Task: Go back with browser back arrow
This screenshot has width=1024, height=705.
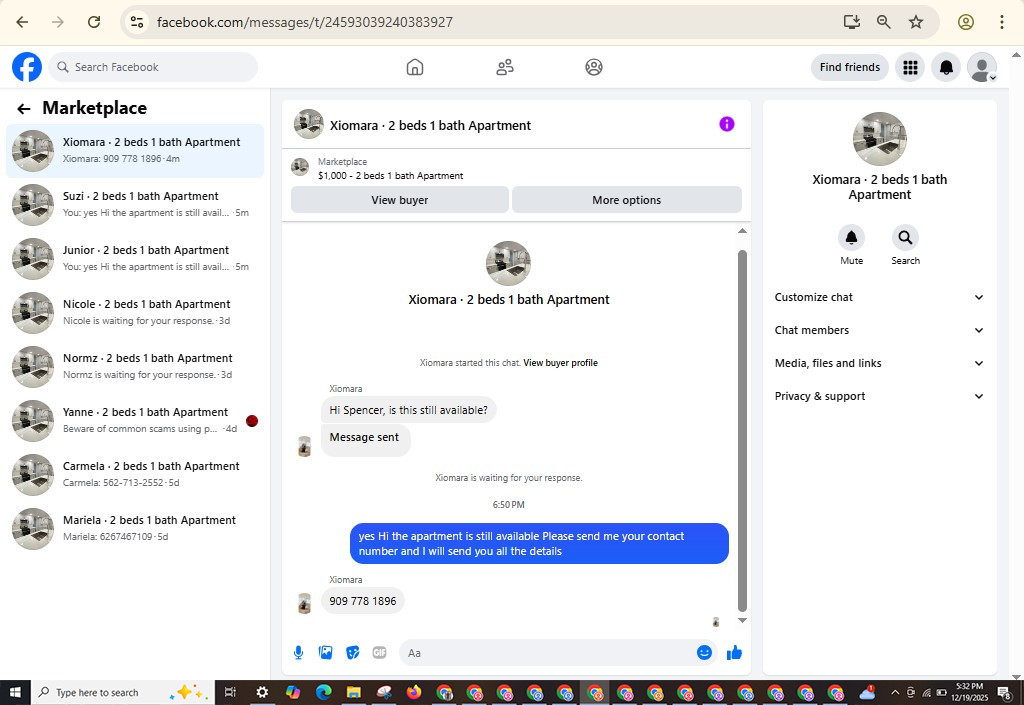Action: click(22, 22)
